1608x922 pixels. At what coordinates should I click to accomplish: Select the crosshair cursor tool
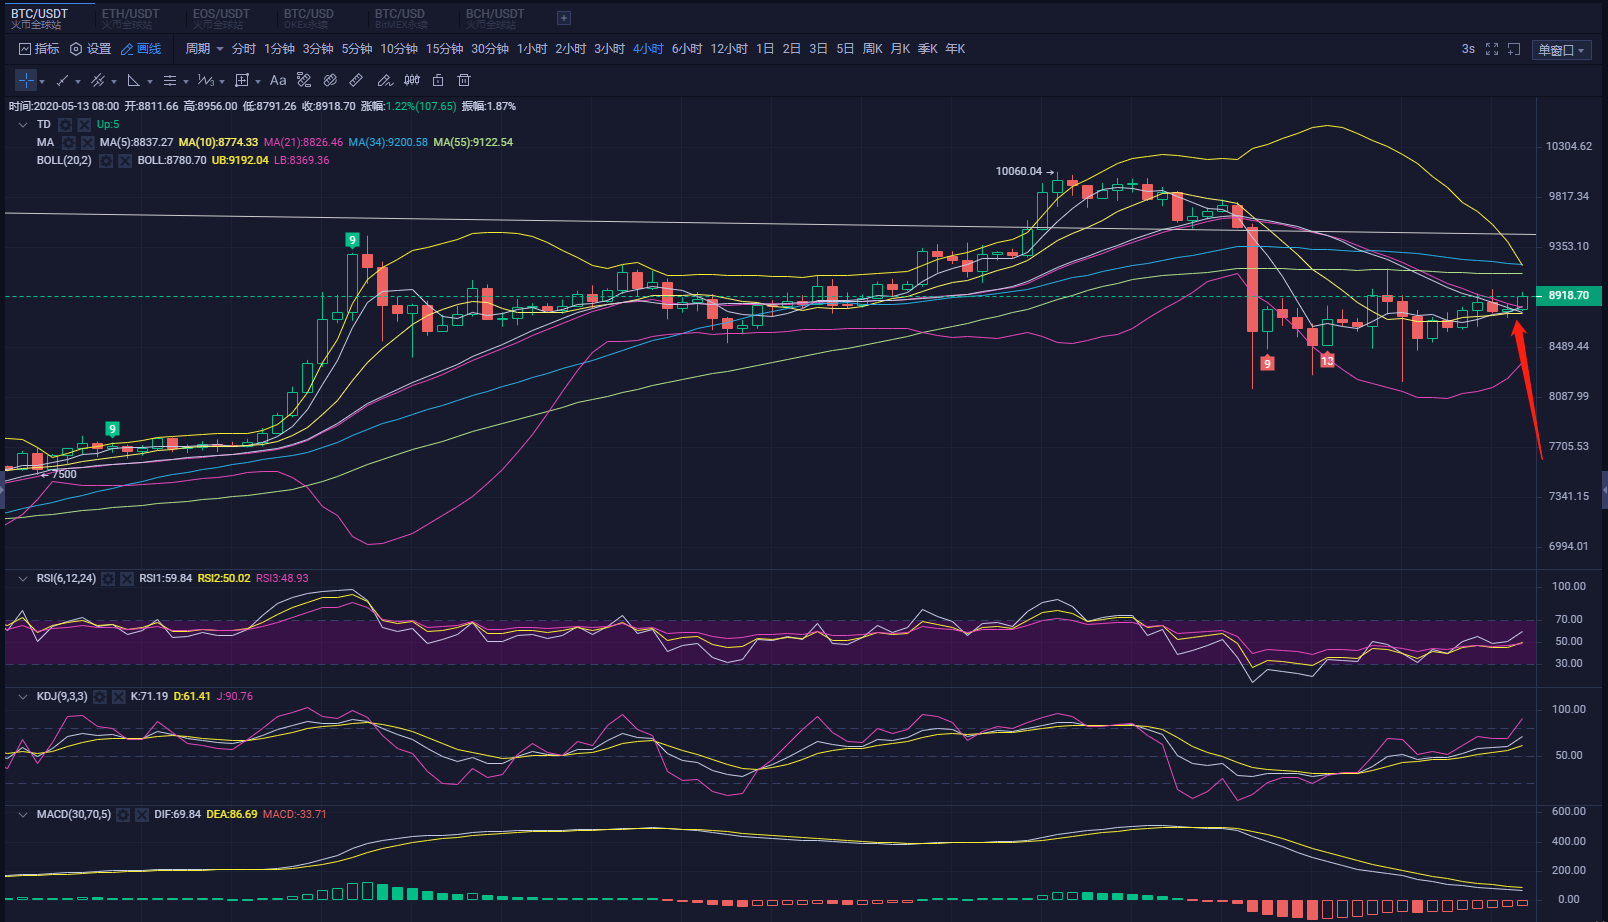(26, 81)
